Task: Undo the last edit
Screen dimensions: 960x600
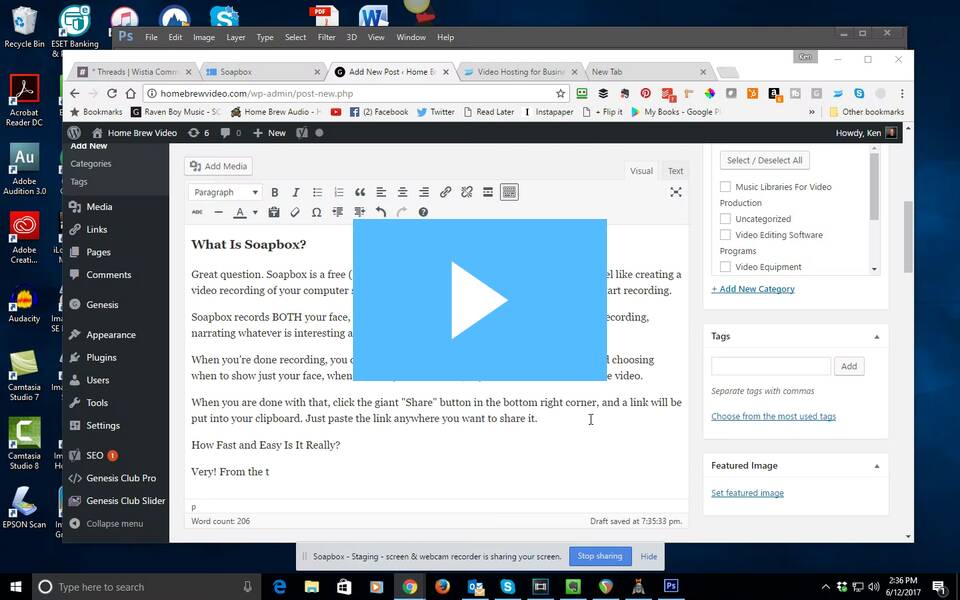Action: (x=381, y=212)
